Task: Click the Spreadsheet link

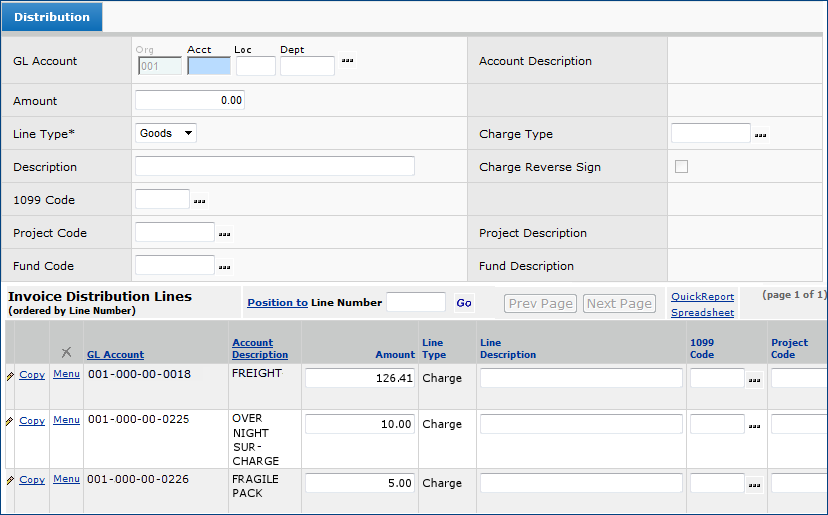Action: pos(702,313)
